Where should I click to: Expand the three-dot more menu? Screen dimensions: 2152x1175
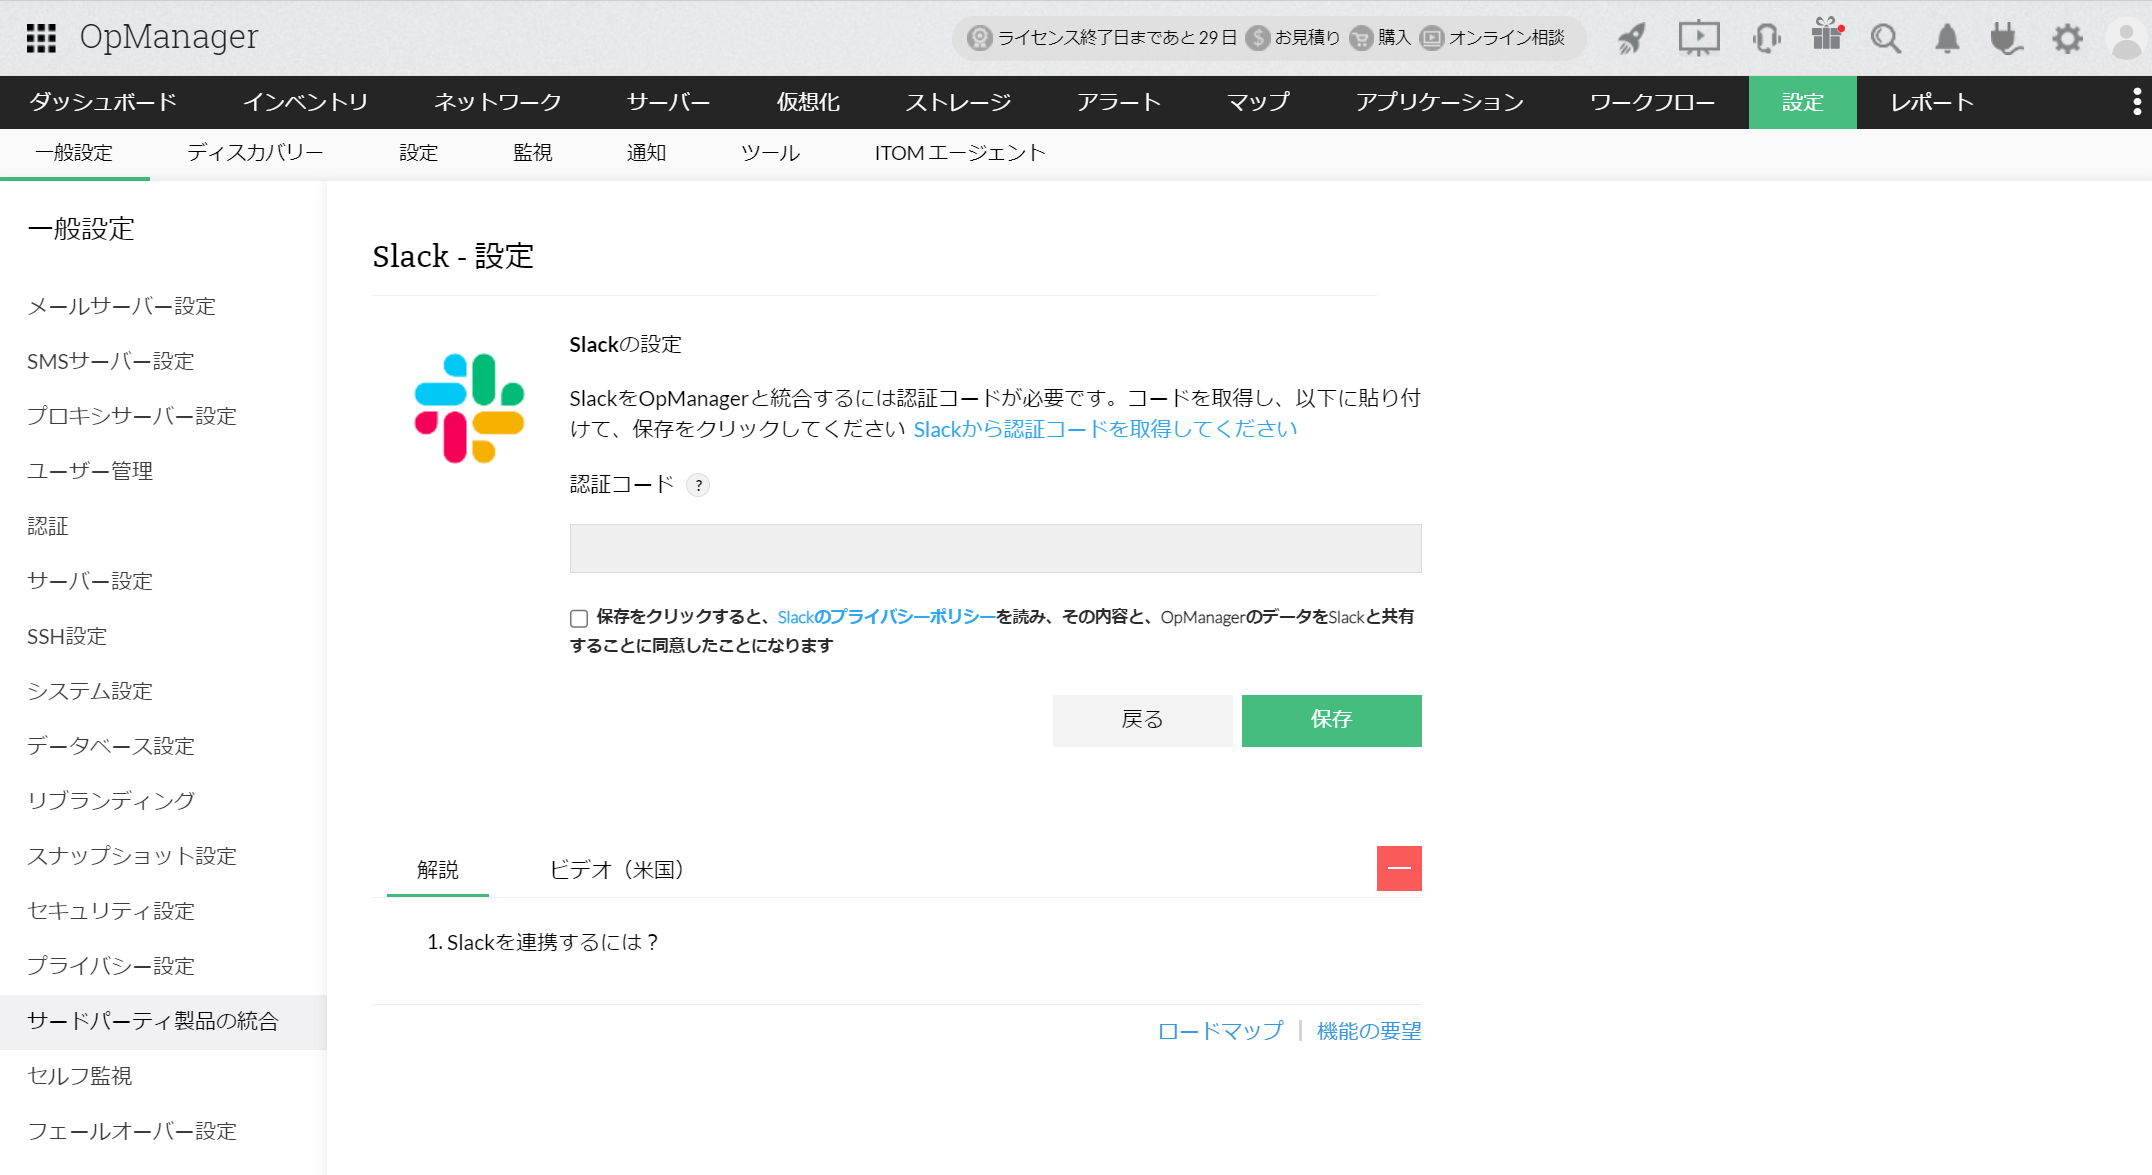2136,102
